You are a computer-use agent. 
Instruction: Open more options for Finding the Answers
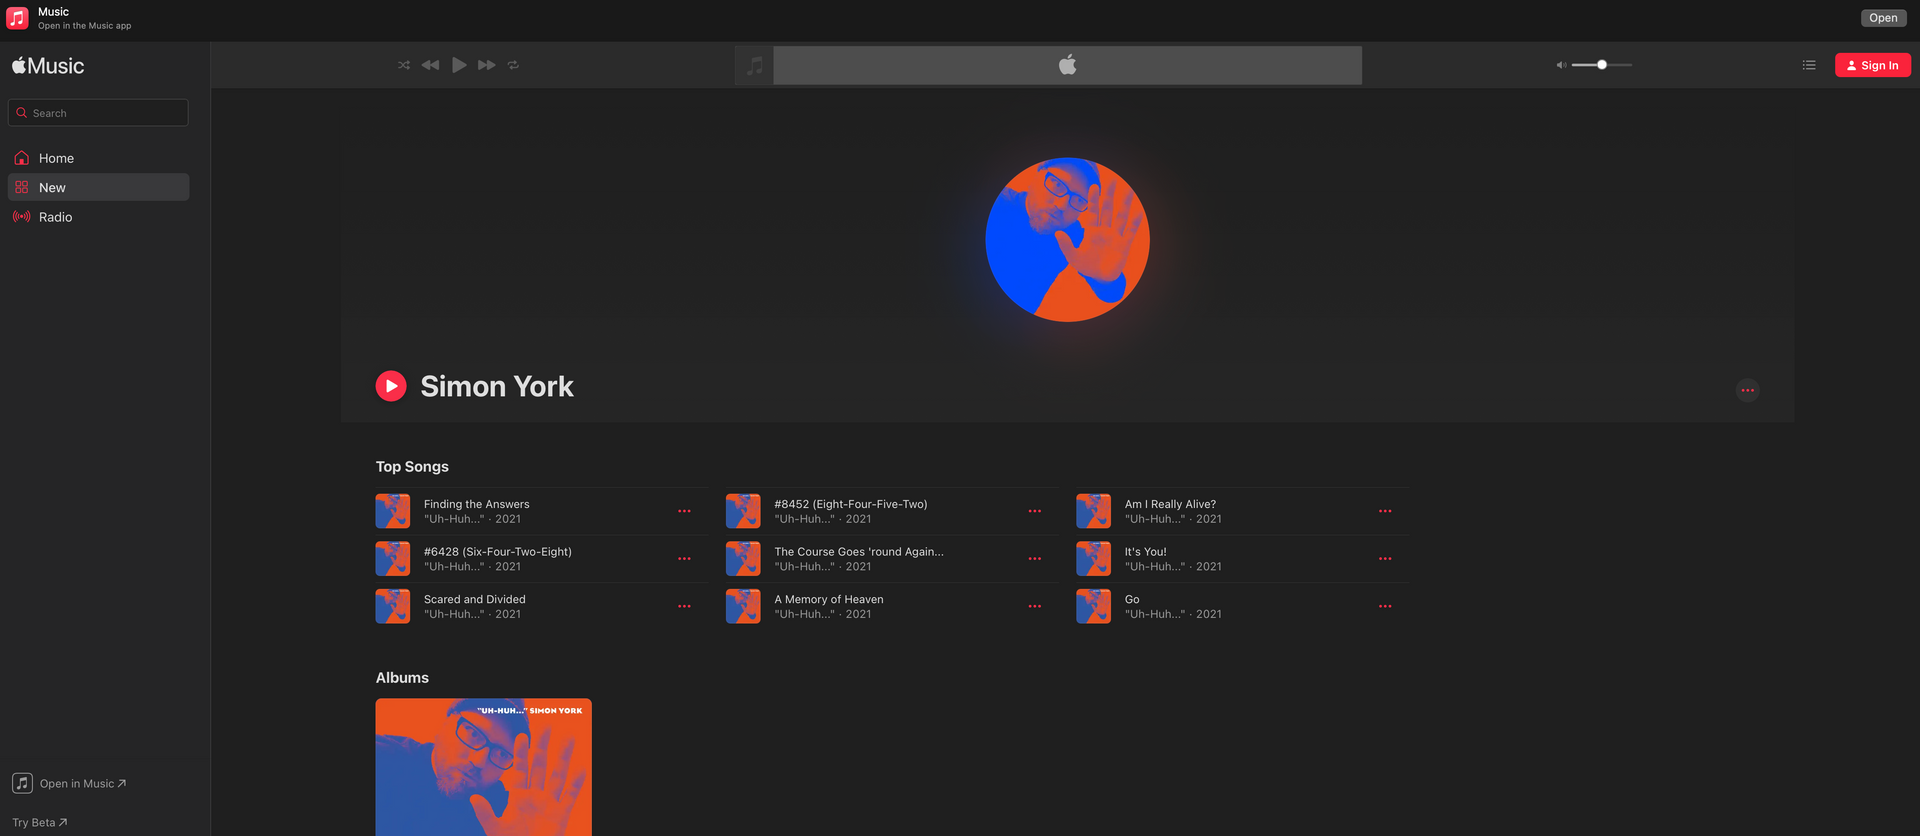(x=684, y=511)
